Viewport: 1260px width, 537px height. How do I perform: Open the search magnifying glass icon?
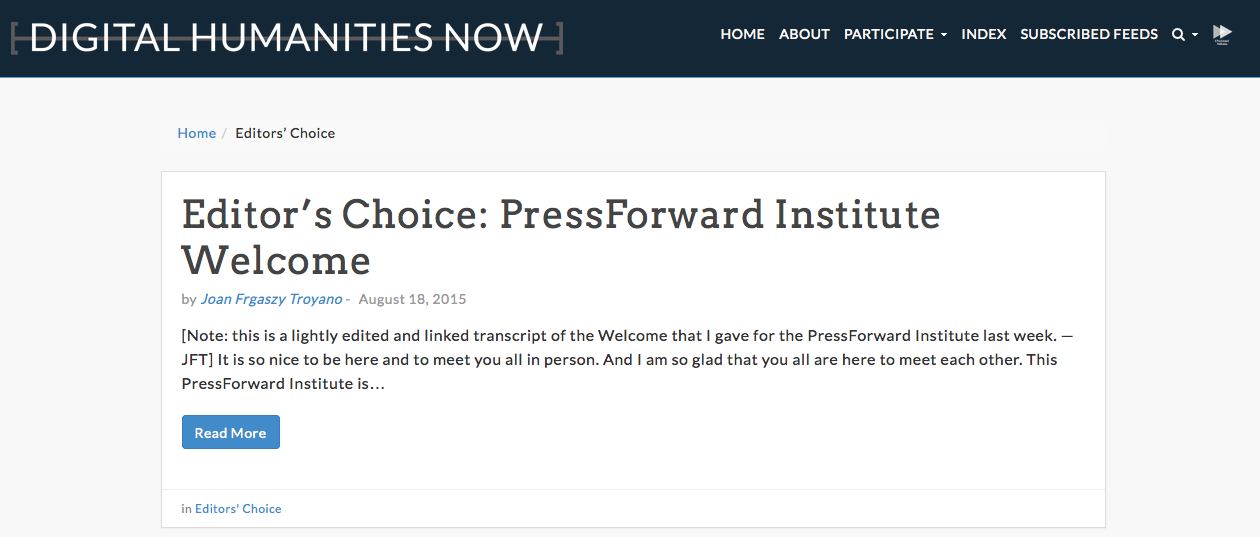1178,35
